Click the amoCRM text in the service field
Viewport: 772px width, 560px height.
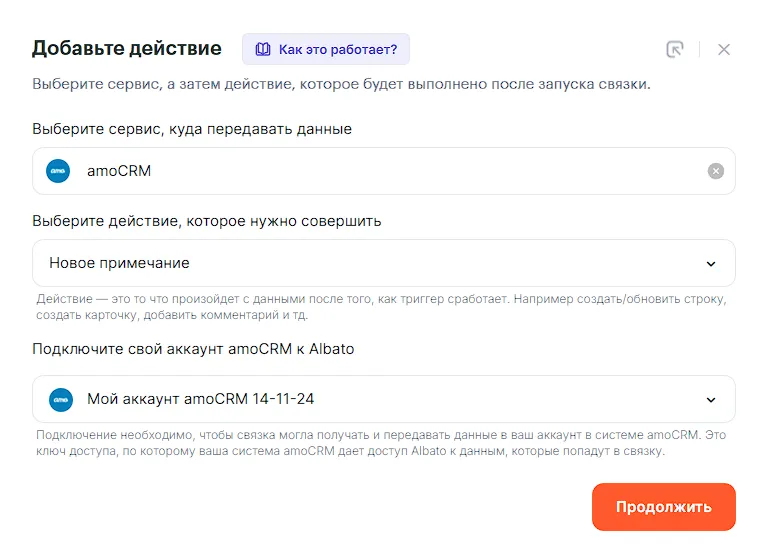point(119,171)
